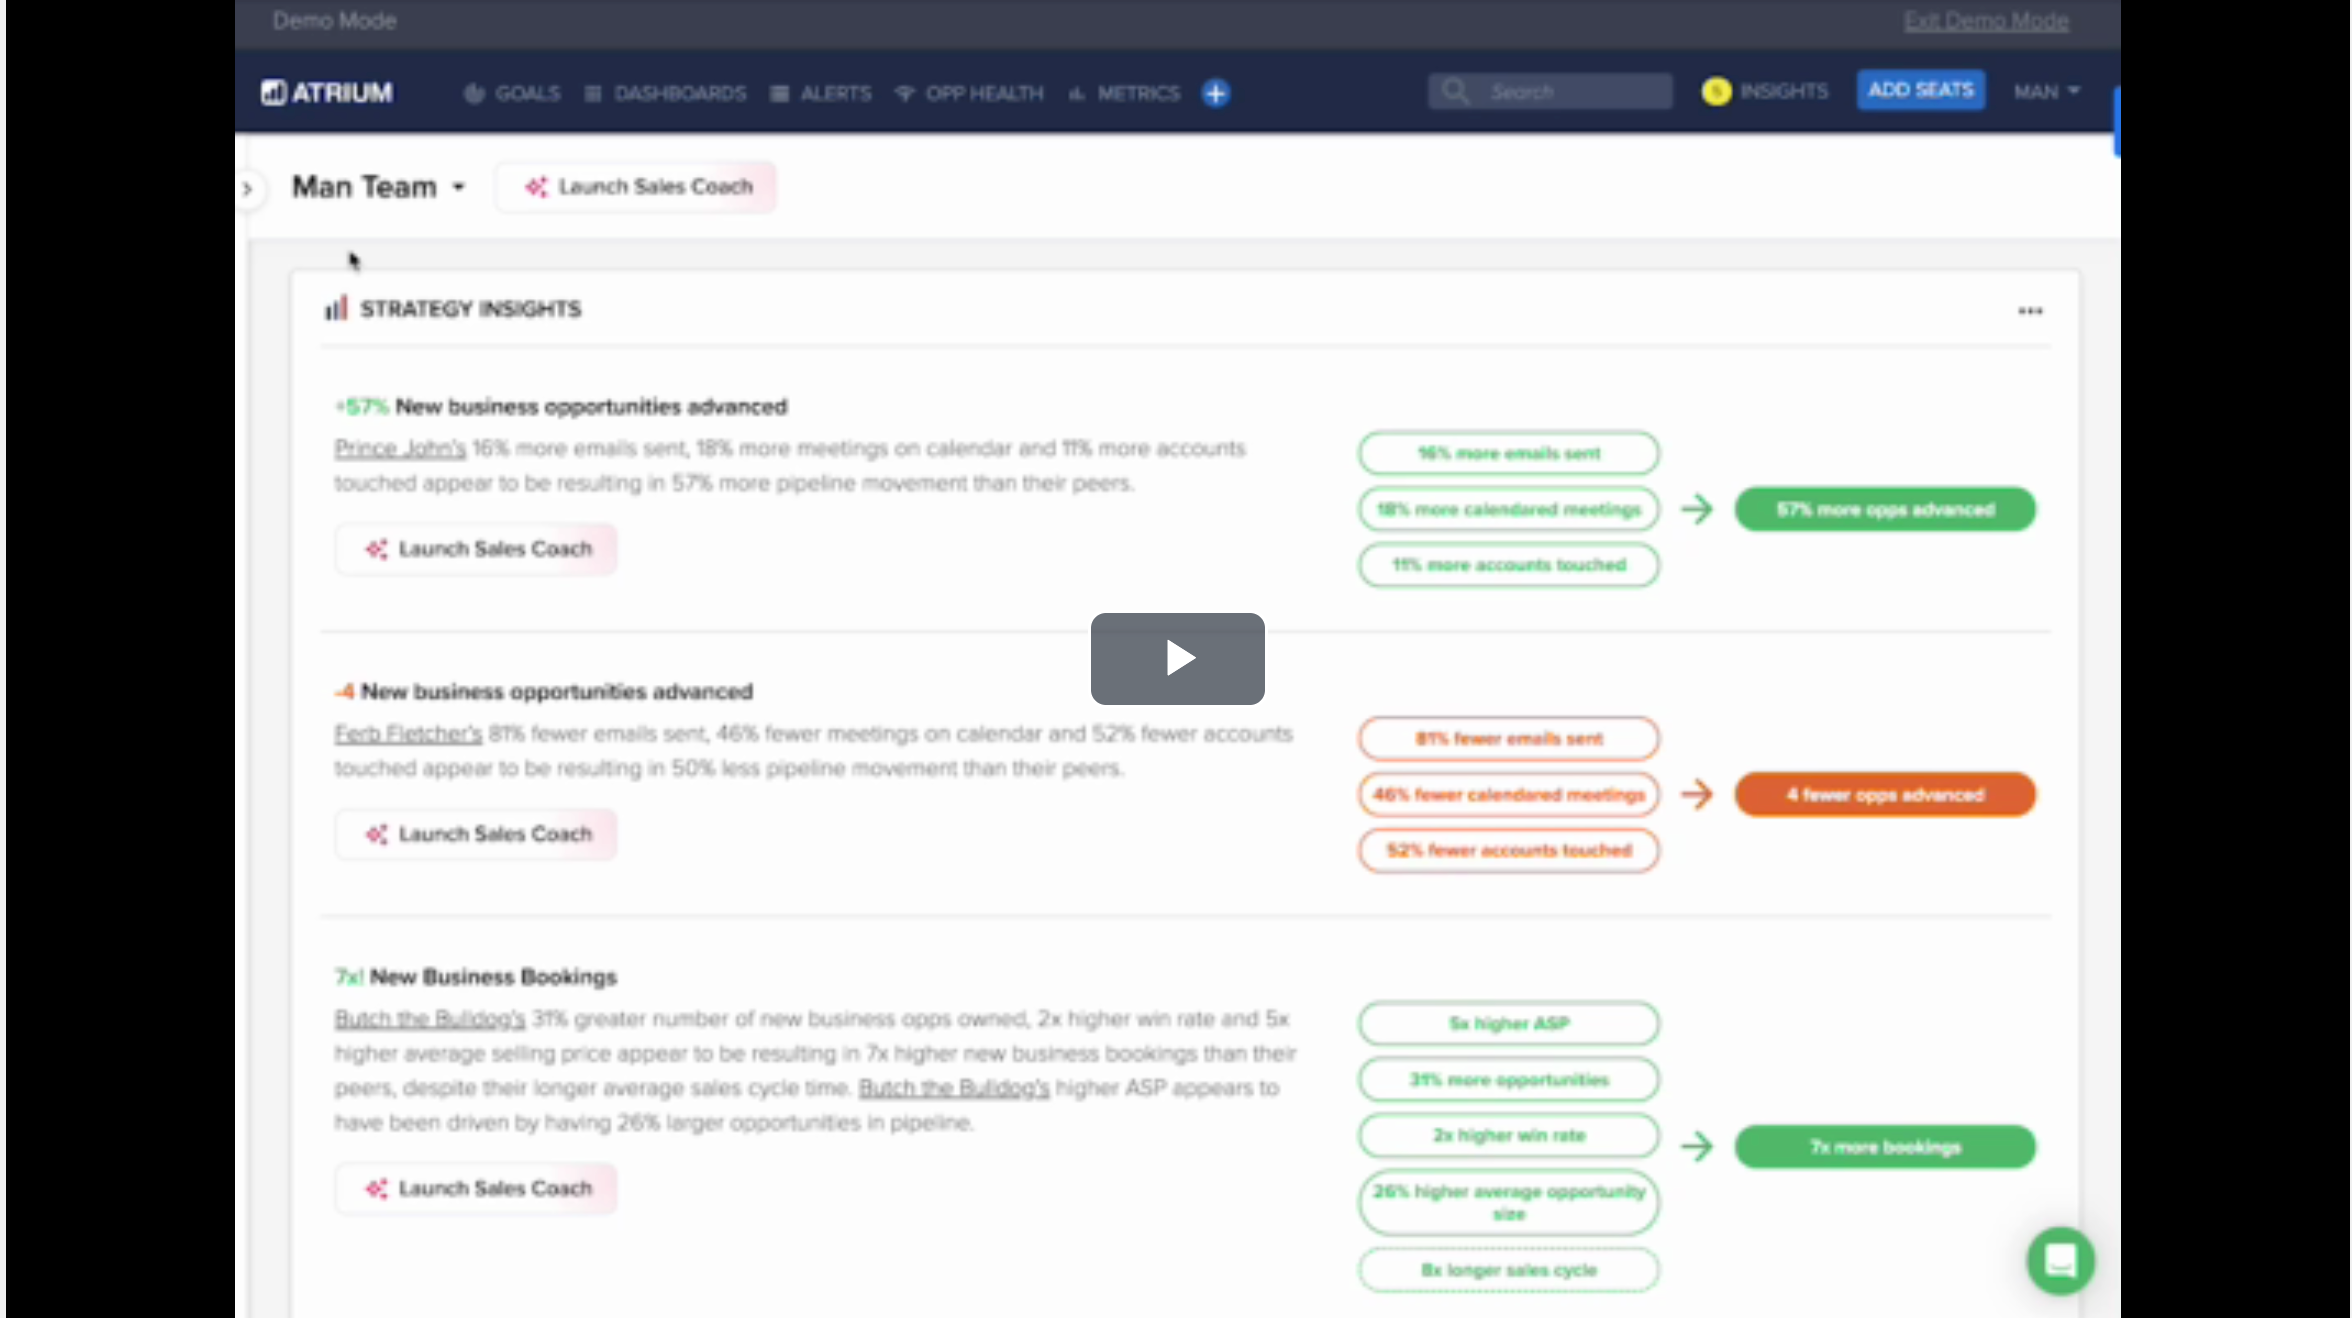The height and width of the screenshot is (1318, 2352).
Task: Launch Sales Coach for Ferb Fletcher insight
Action: tap(476, 834)
